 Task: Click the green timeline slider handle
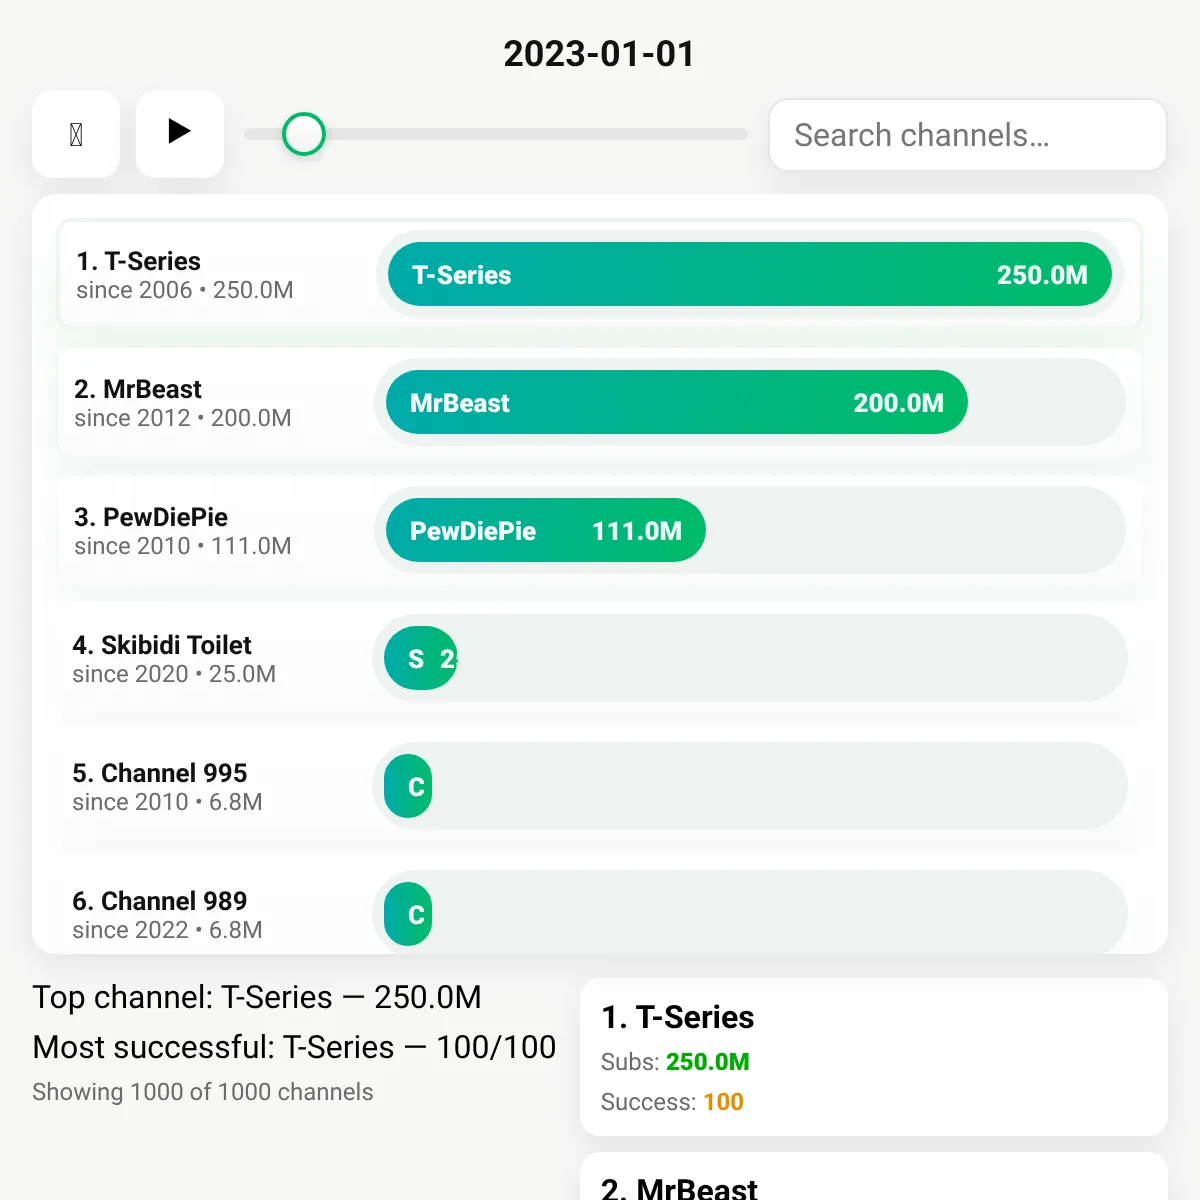point(304,134)
